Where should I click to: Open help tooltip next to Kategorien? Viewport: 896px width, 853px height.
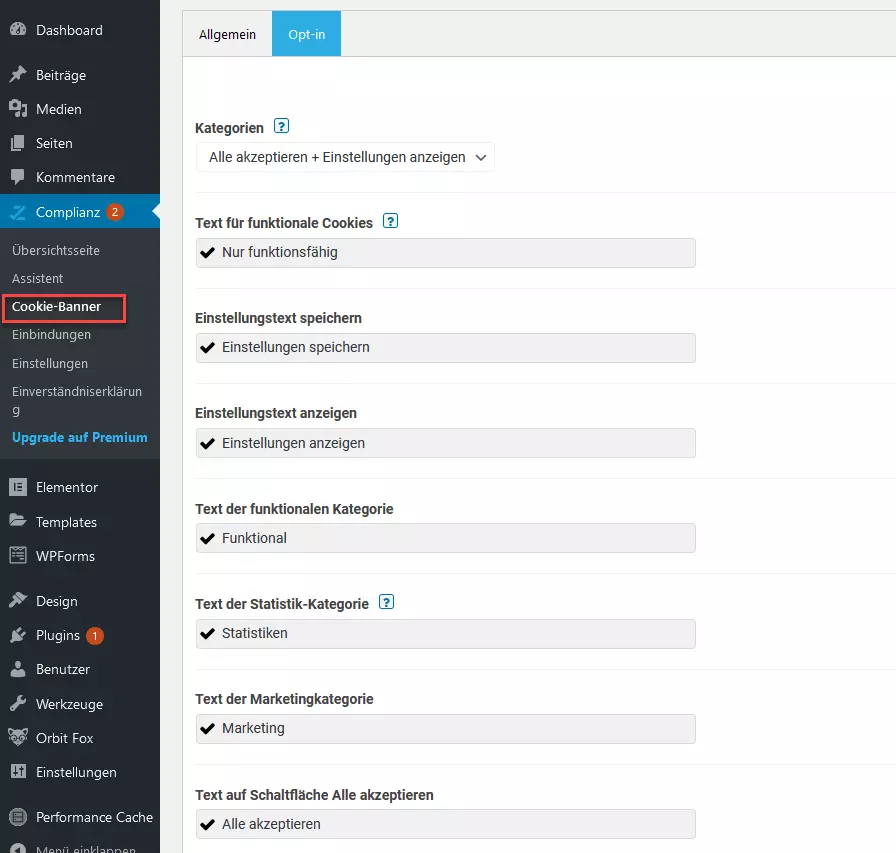click(x=282, y=126)
